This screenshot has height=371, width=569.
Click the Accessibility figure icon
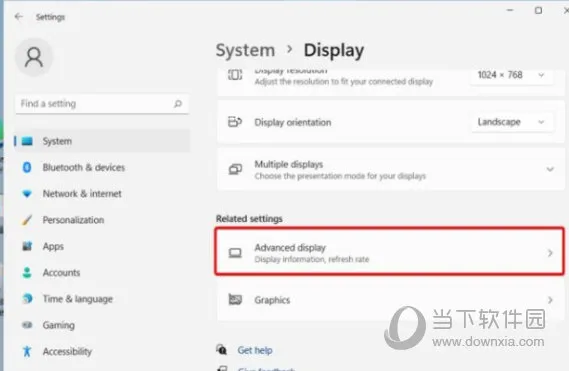[27, 351]
